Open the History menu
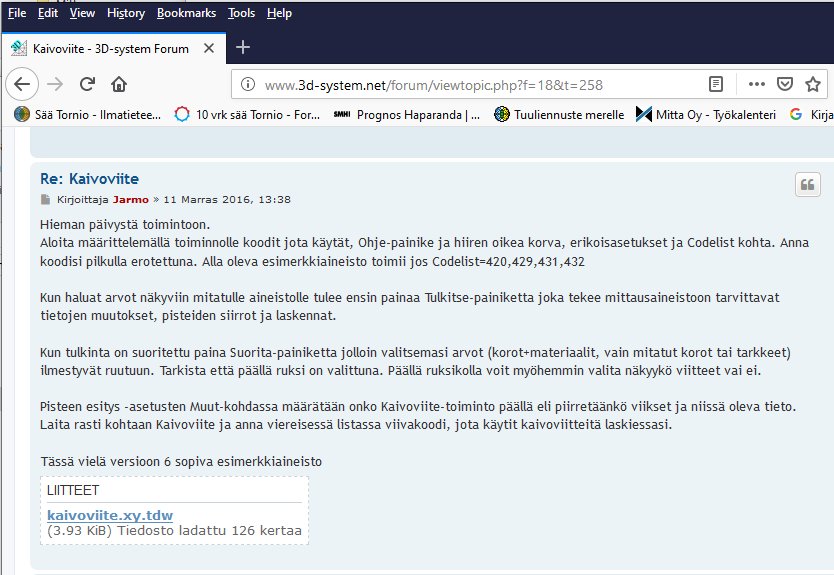Viewport: 834px width, 575px height. [126, 13]
